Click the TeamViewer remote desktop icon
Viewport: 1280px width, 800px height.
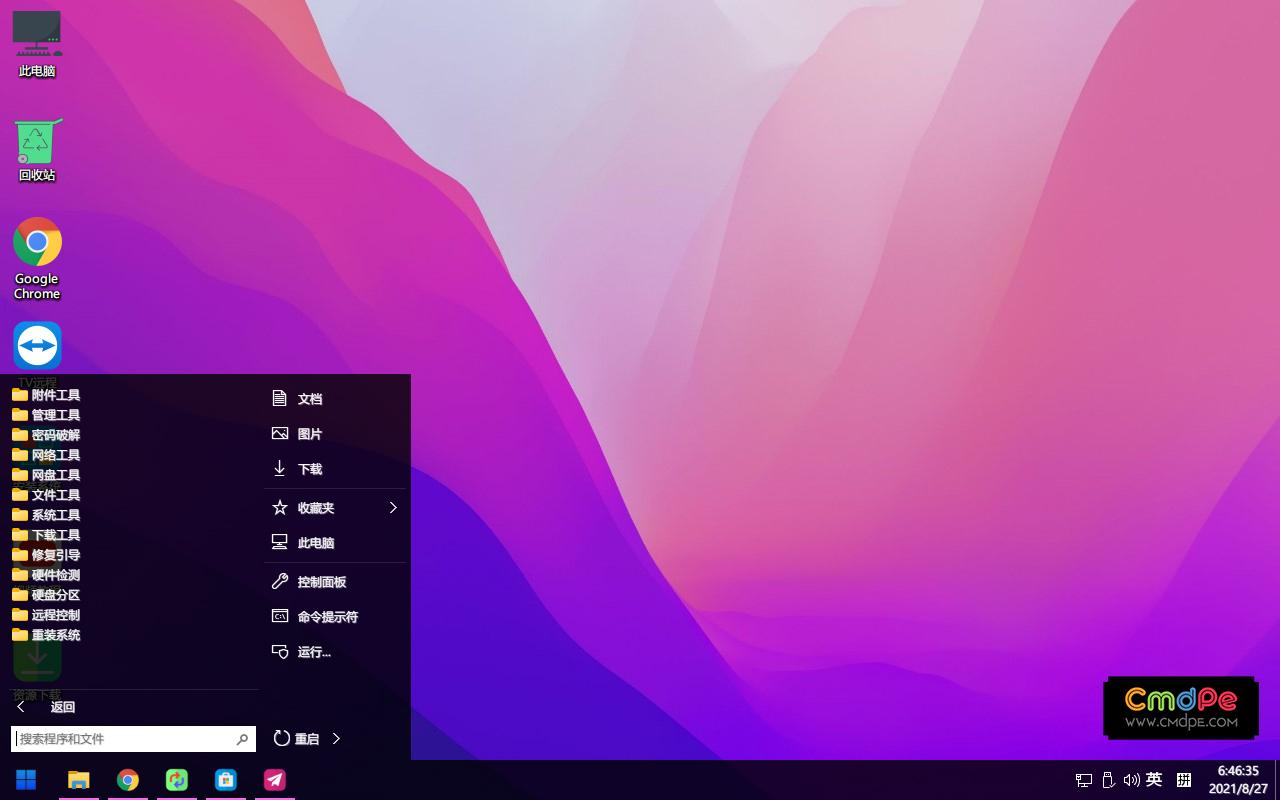tap(37, 346)
